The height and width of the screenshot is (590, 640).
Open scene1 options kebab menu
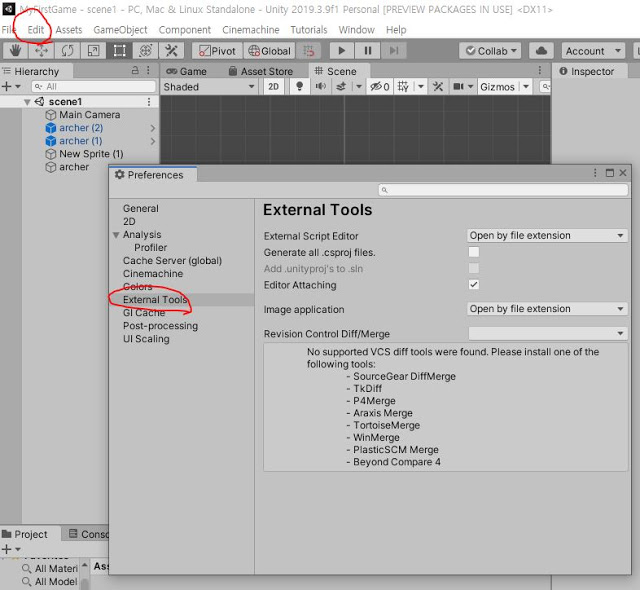click(x=149, y=102)
